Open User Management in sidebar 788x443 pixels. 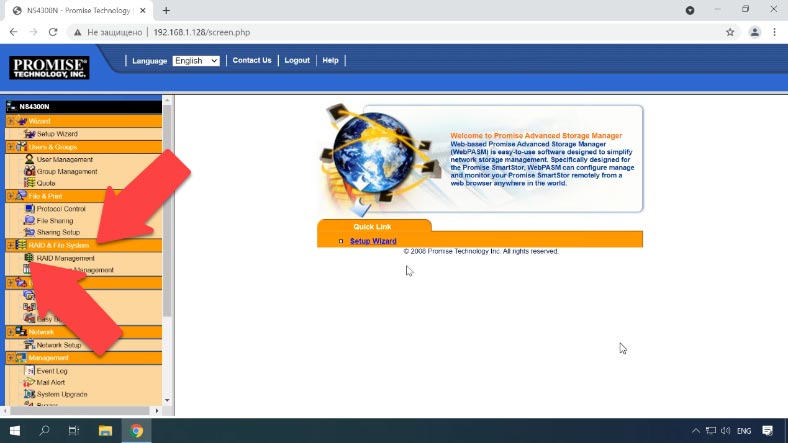pyautogui.click(x=65, y=160)
